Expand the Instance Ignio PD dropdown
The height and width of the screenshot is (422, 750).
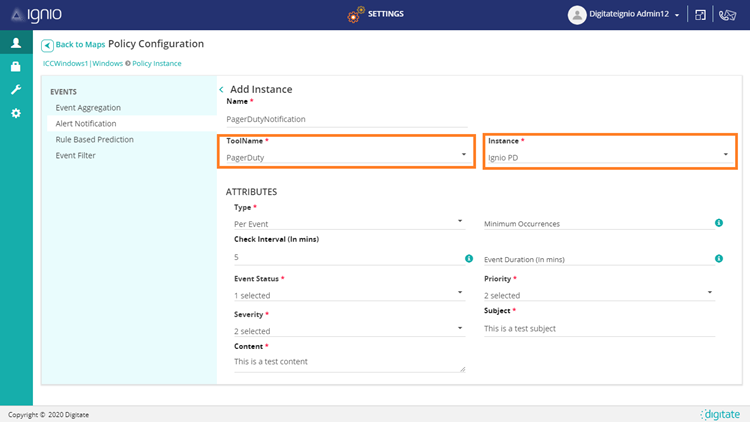pyautogui.click(x=608, y=157)
